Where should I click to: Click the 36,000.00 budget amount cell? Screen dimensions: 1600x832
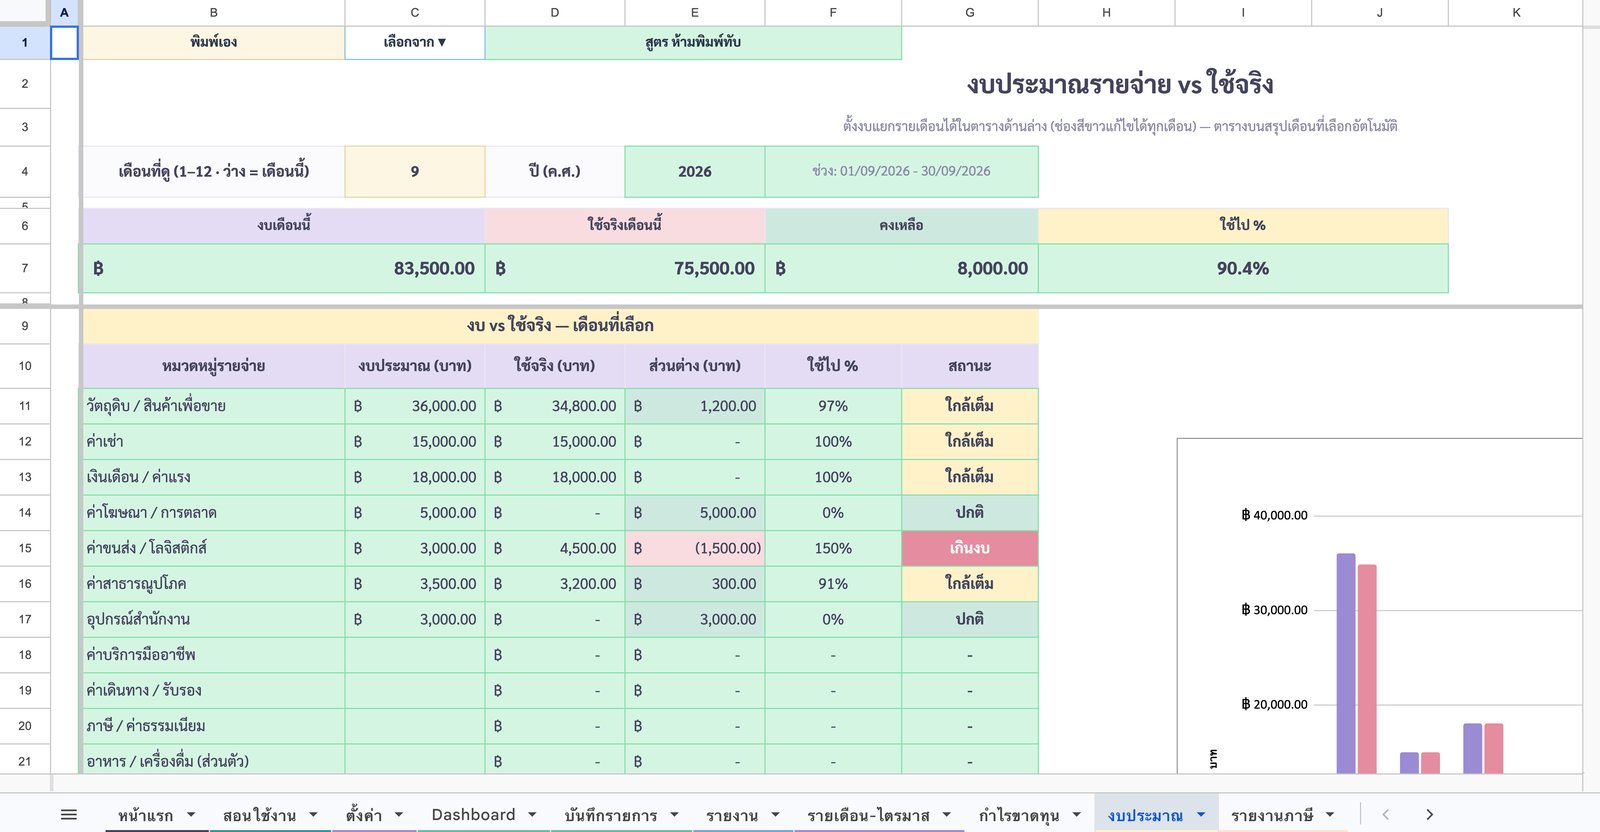(415, 406)
